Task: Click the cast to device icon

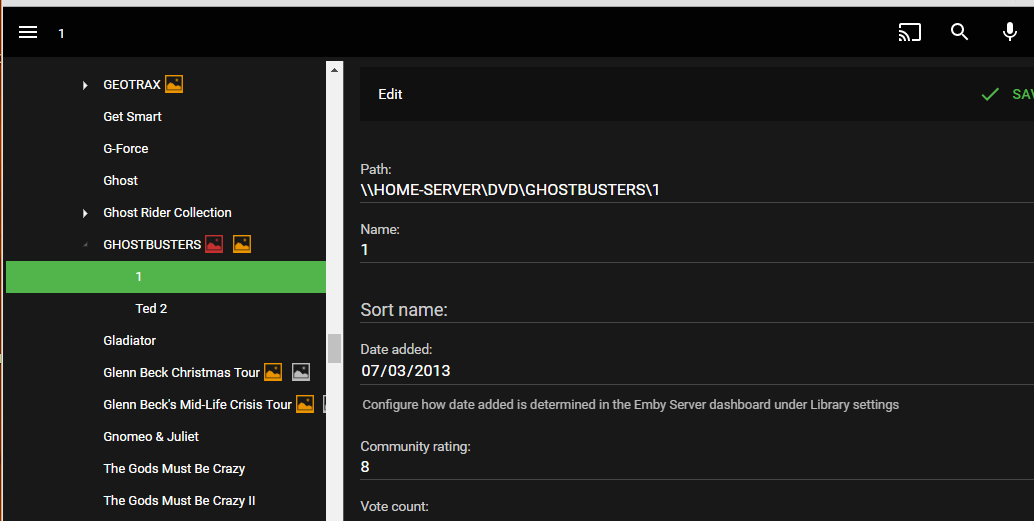Action: click(x=909, y=32)
